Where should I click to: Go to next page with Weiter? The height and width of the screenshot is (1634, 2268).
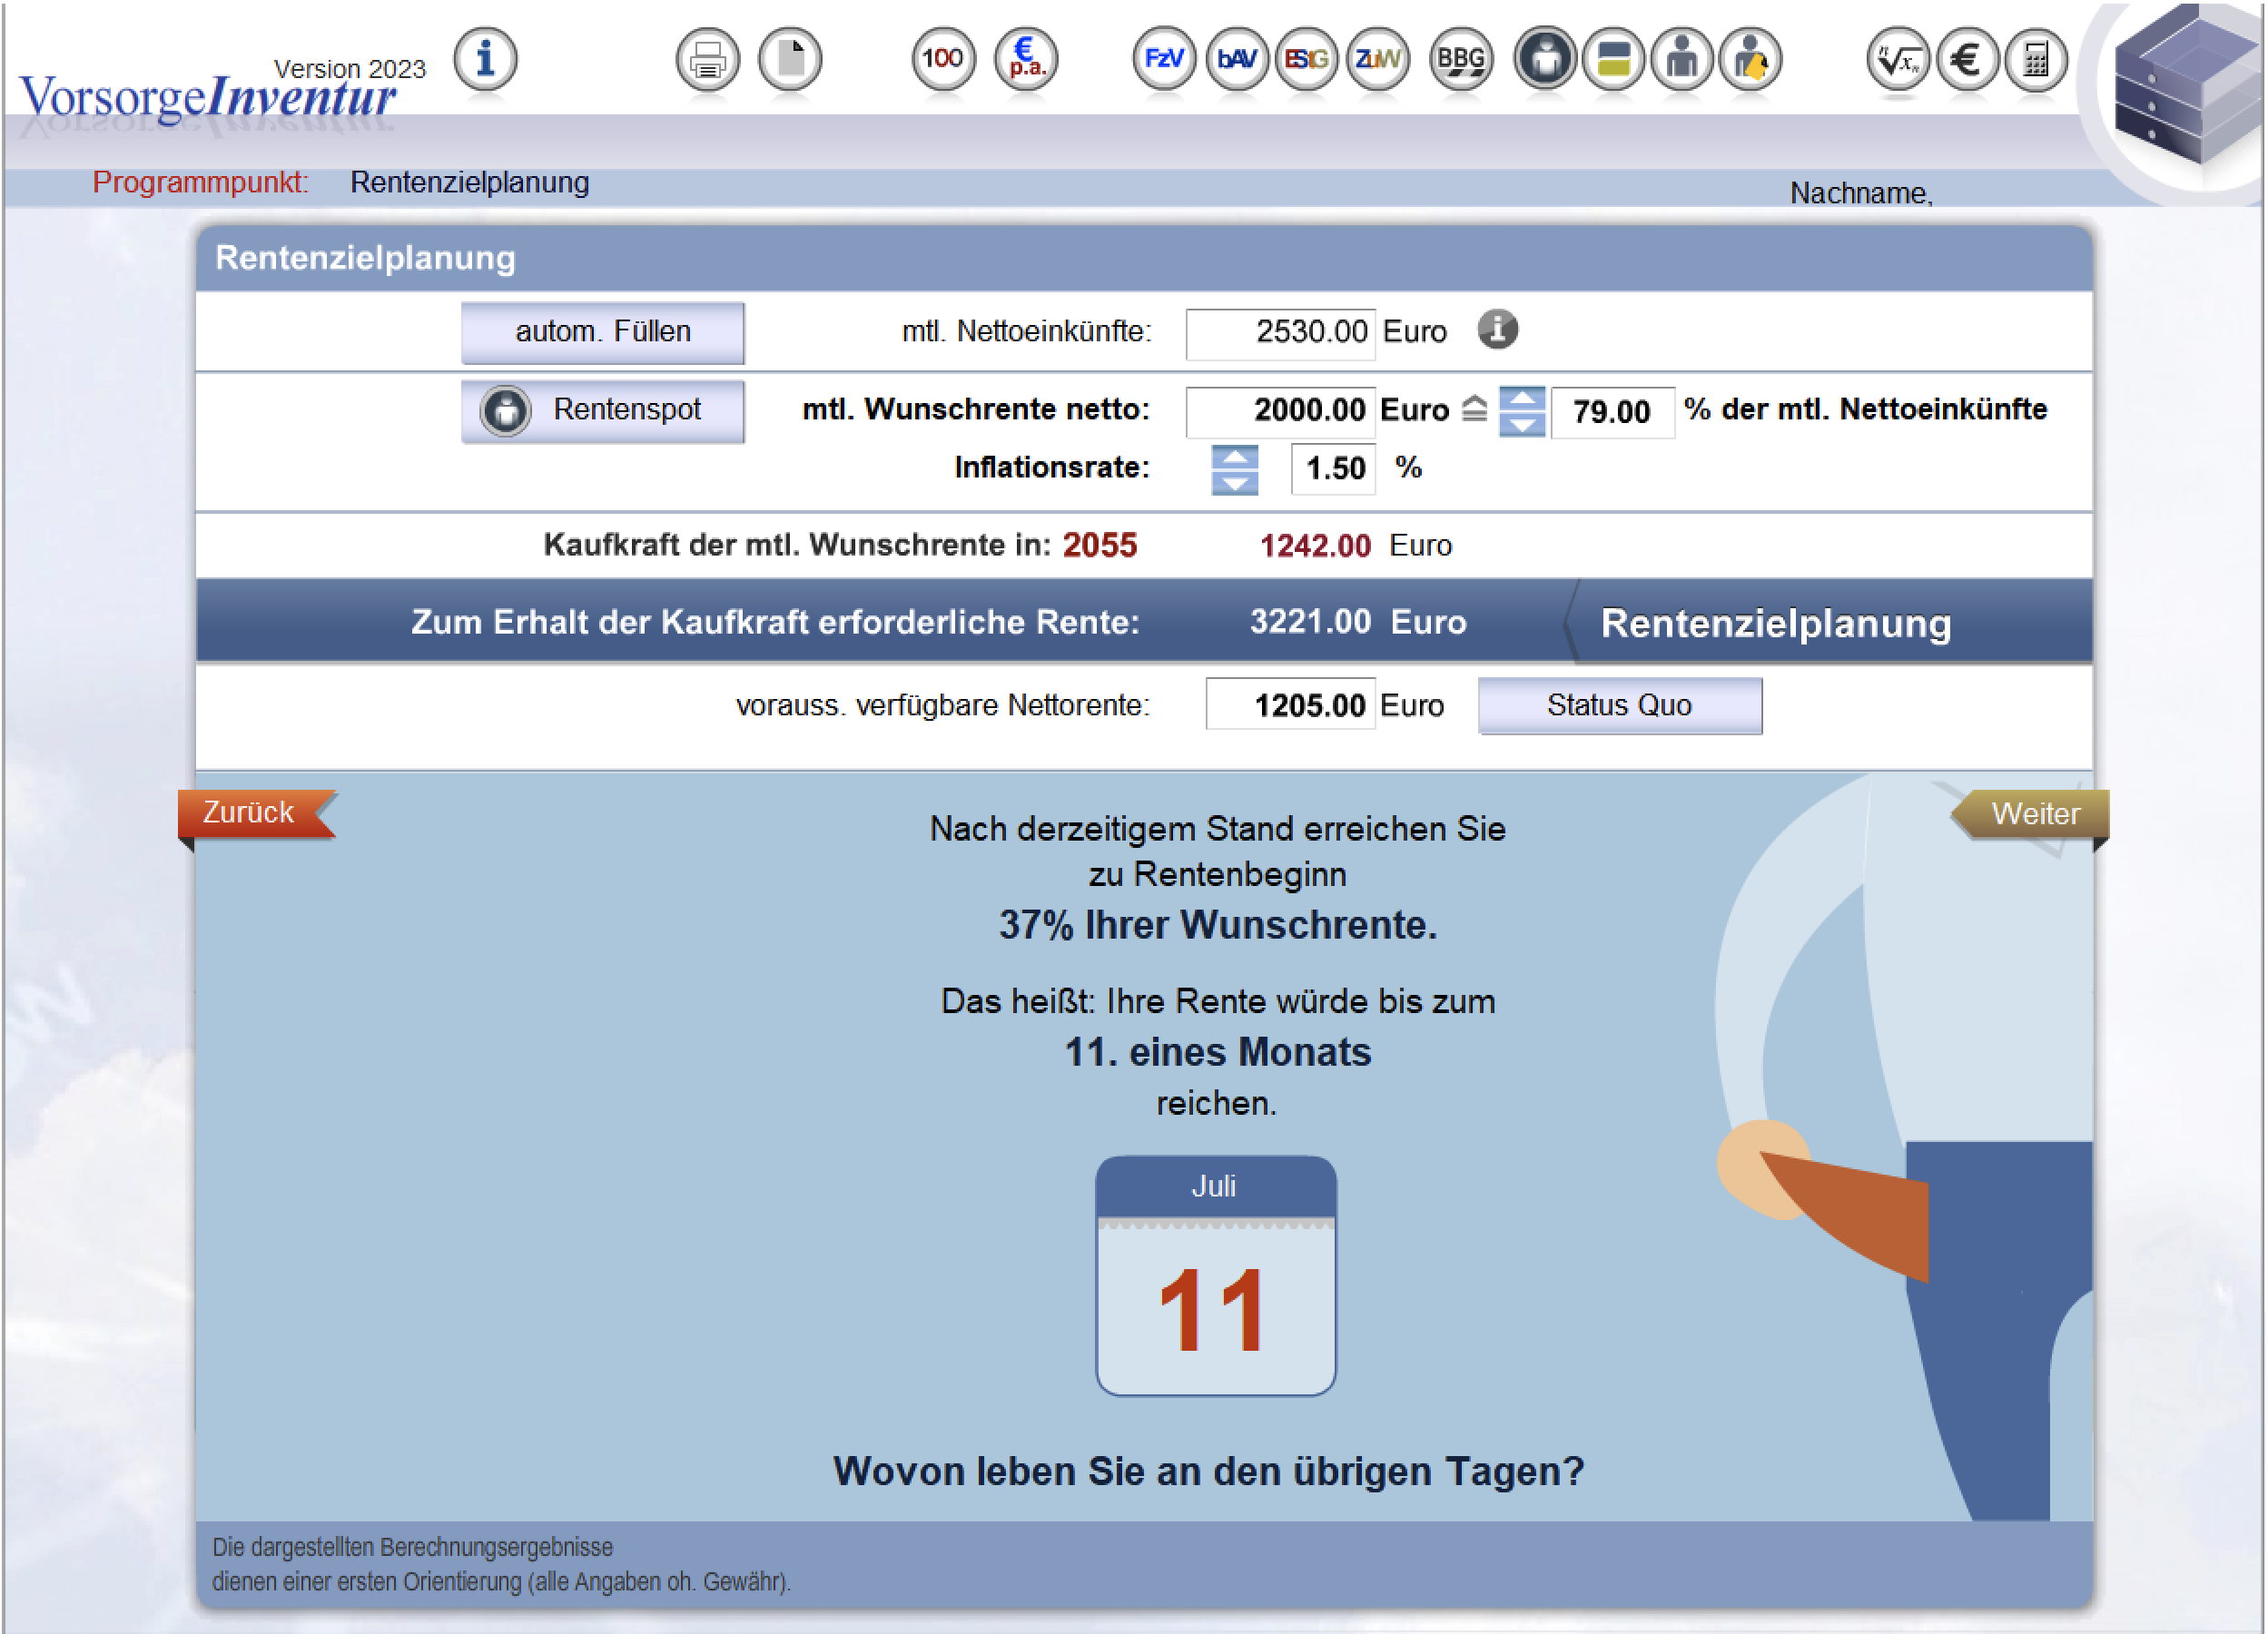[x=2034, y=813]
